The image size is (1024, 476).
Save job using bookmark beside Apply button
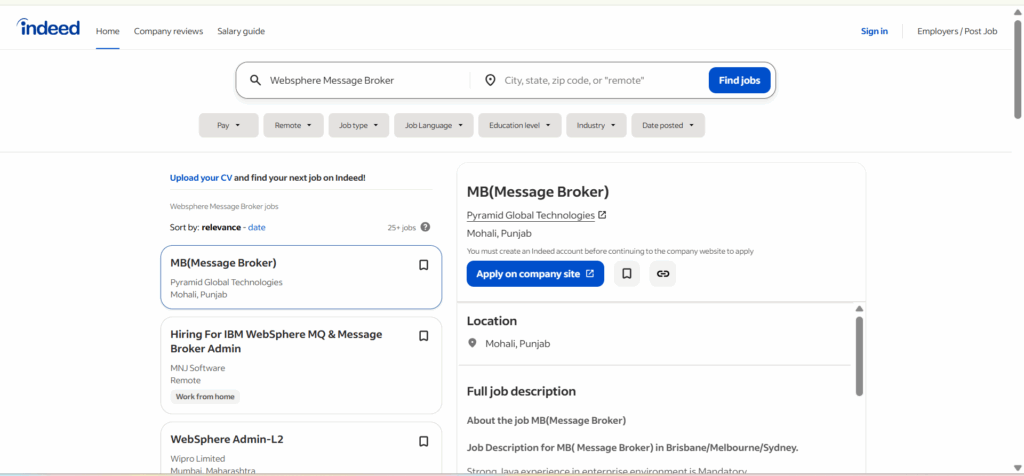[626, 274]
